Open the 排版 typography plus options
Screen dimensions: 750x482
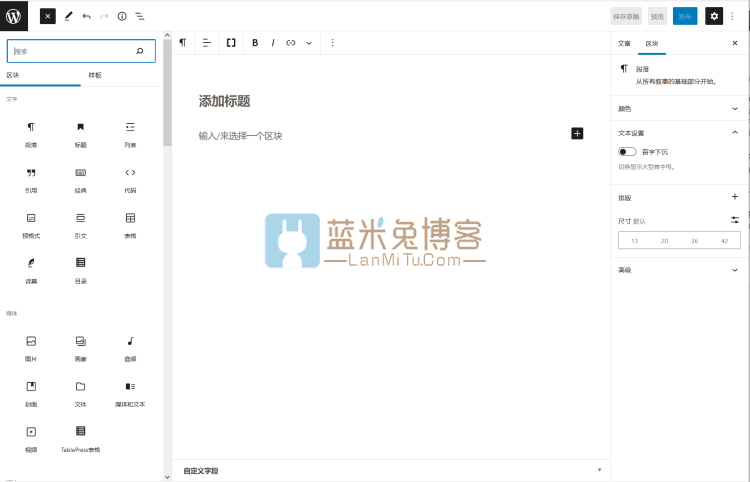735,197
